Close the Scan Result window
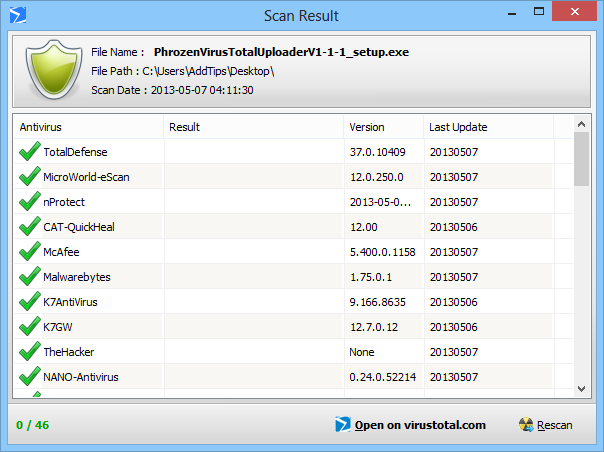Image resolution: width=604 pixels, height=452 pixels. pyautogui.click(x=575, y=12)
